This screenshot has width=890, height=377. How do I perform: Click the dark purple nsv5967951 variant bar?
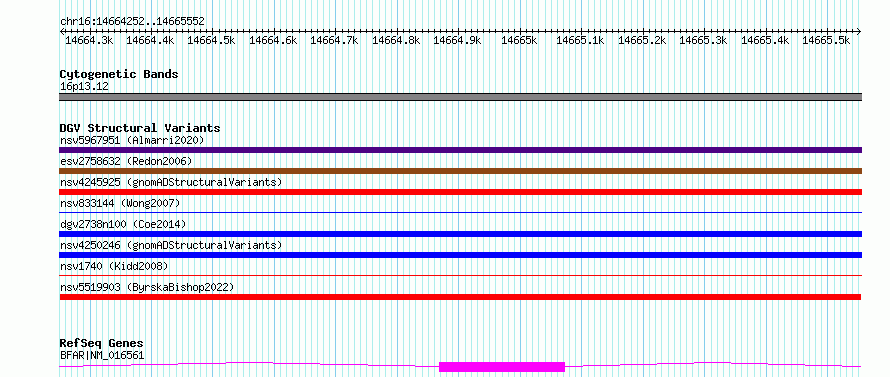[460, 150]
